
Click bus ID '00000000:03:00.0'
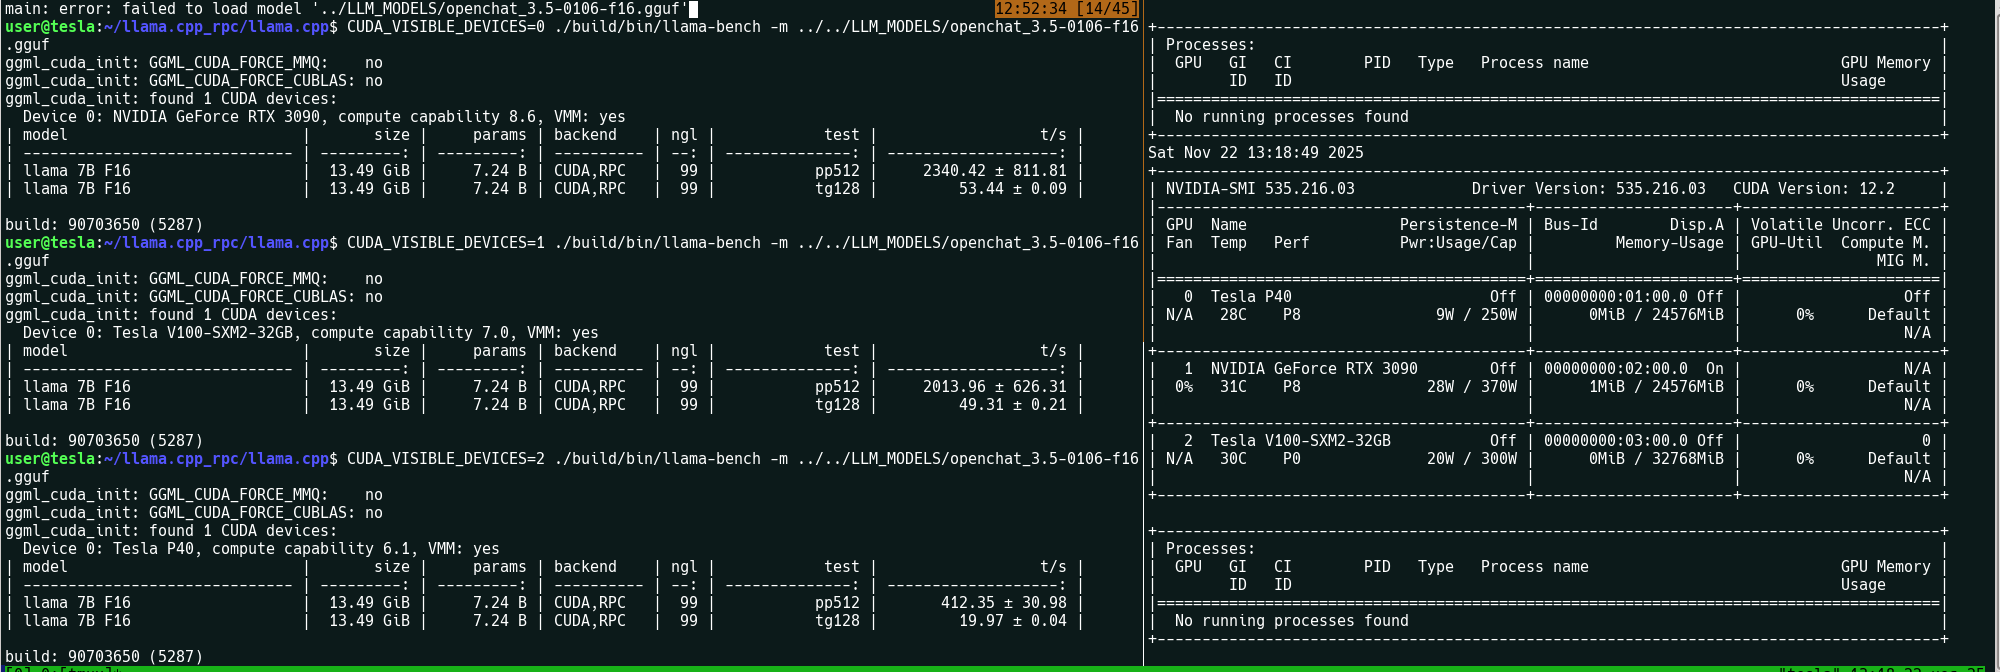(x=1616, y=441)
